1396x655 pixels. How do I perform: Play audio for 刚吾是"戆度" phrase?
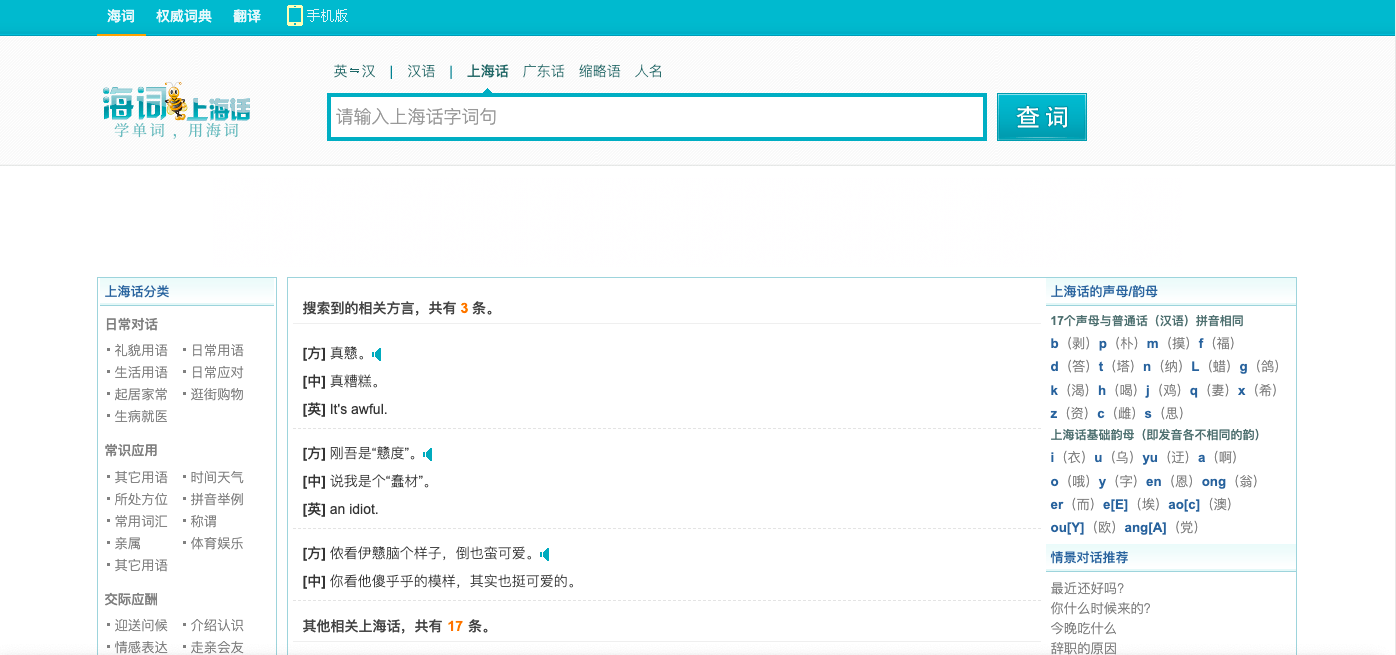428,454
